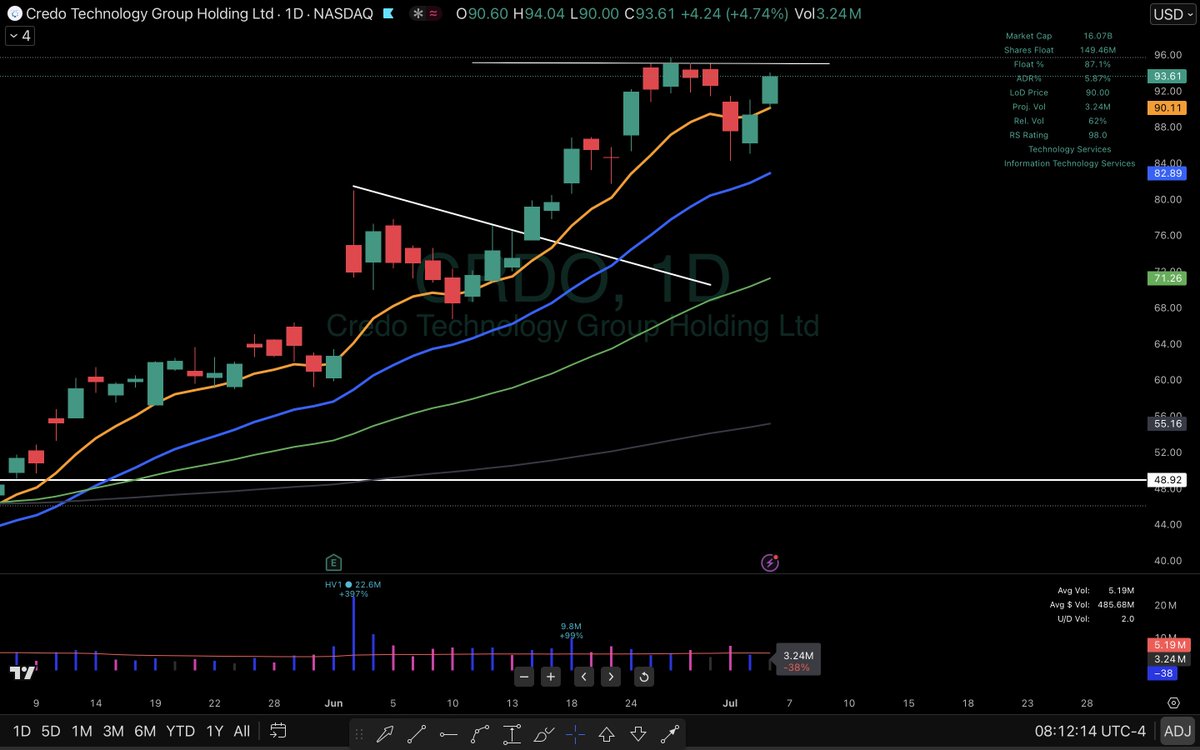Click the 82.89 blue moving average label
Image resolution: width=1200 pixels, height=750 pixels.
(x=1168, y=173)
